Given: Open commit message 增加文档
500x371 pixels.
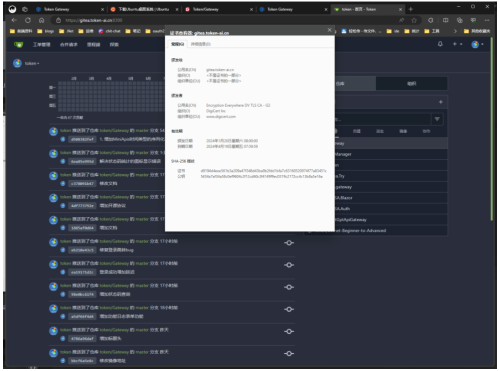Looking at the screenshot, I should [108, 228].
